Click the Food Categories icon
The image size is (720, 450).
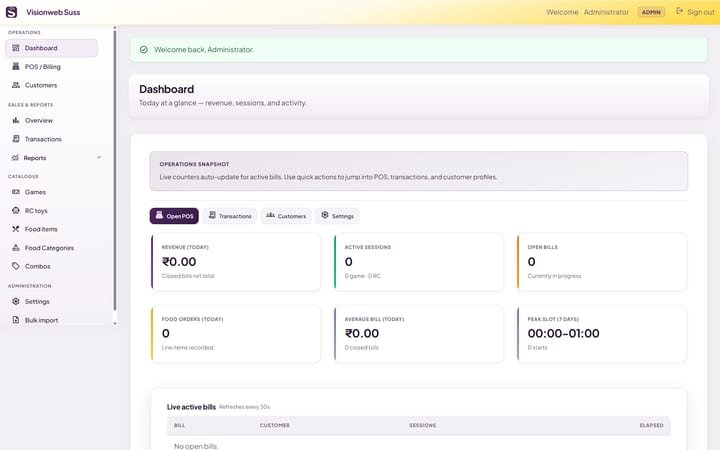tap(16, 248)
